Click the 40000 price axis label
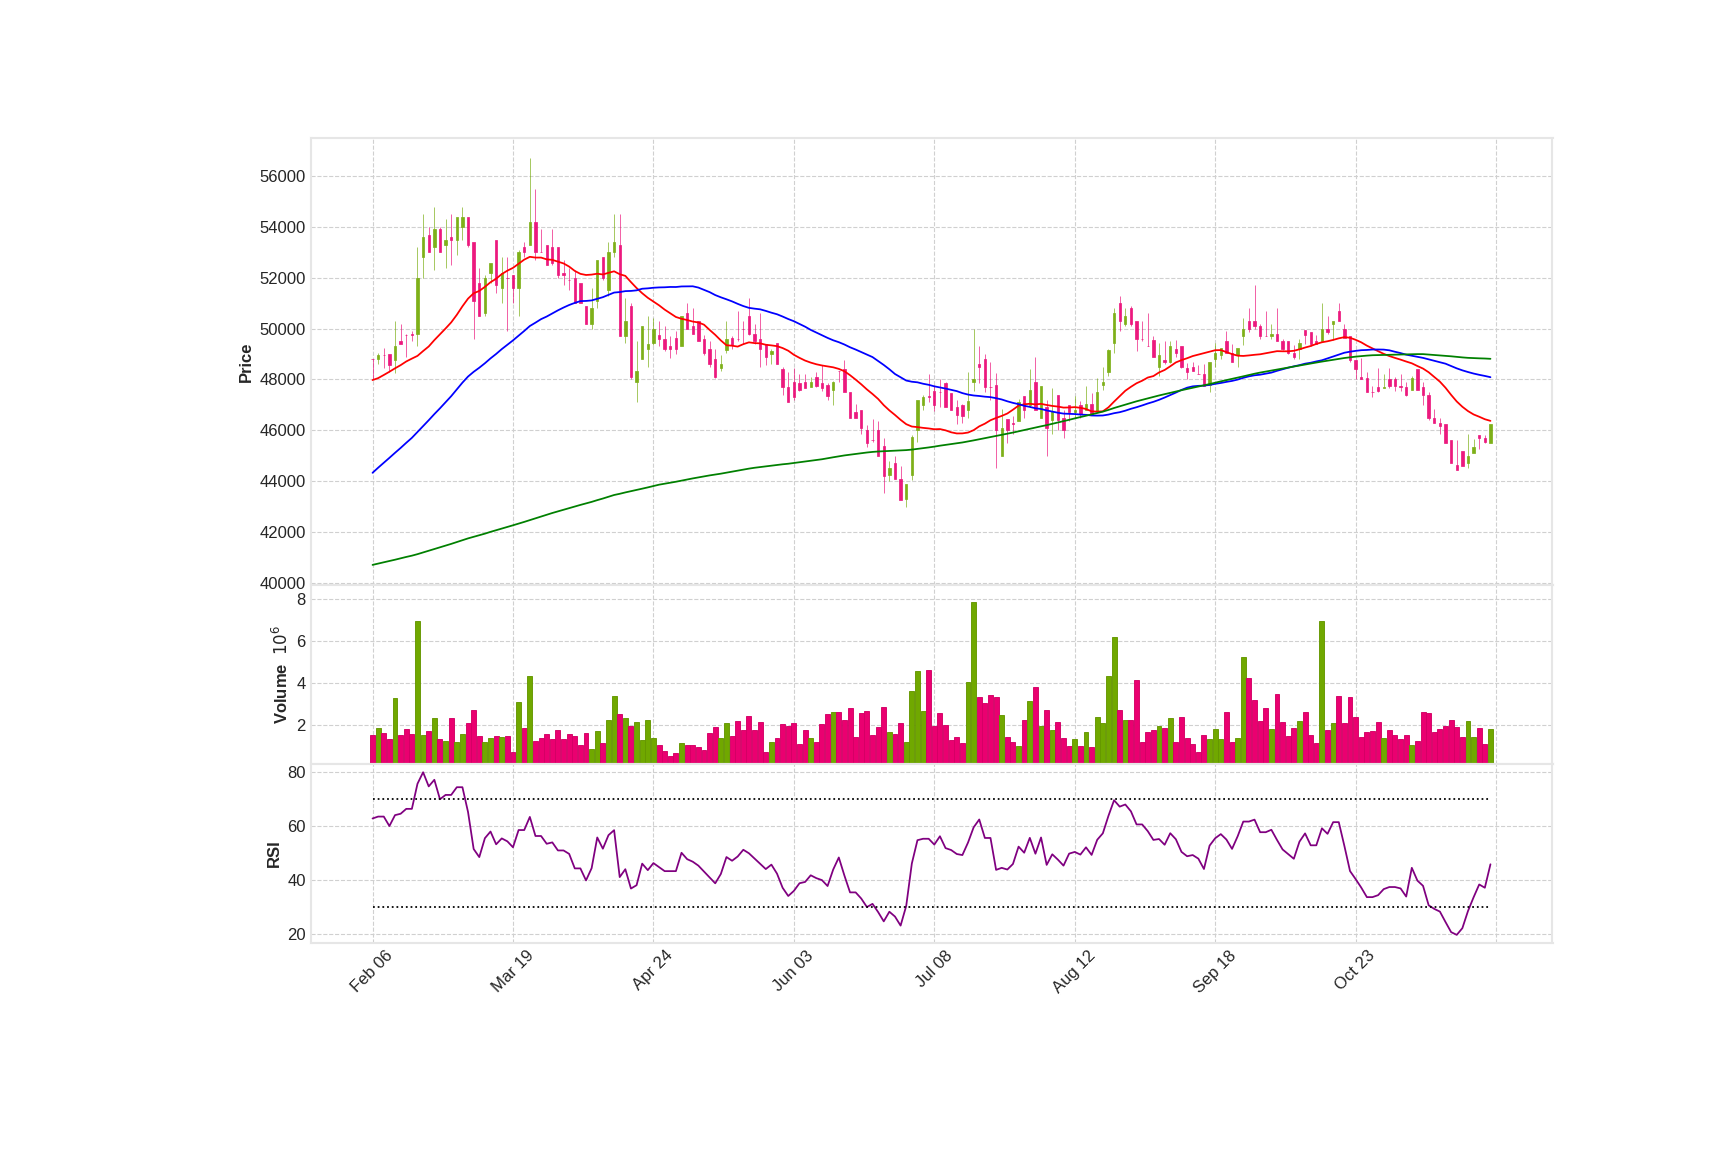Screen dimensions: 1725x1150 click(x=282, y=584)
